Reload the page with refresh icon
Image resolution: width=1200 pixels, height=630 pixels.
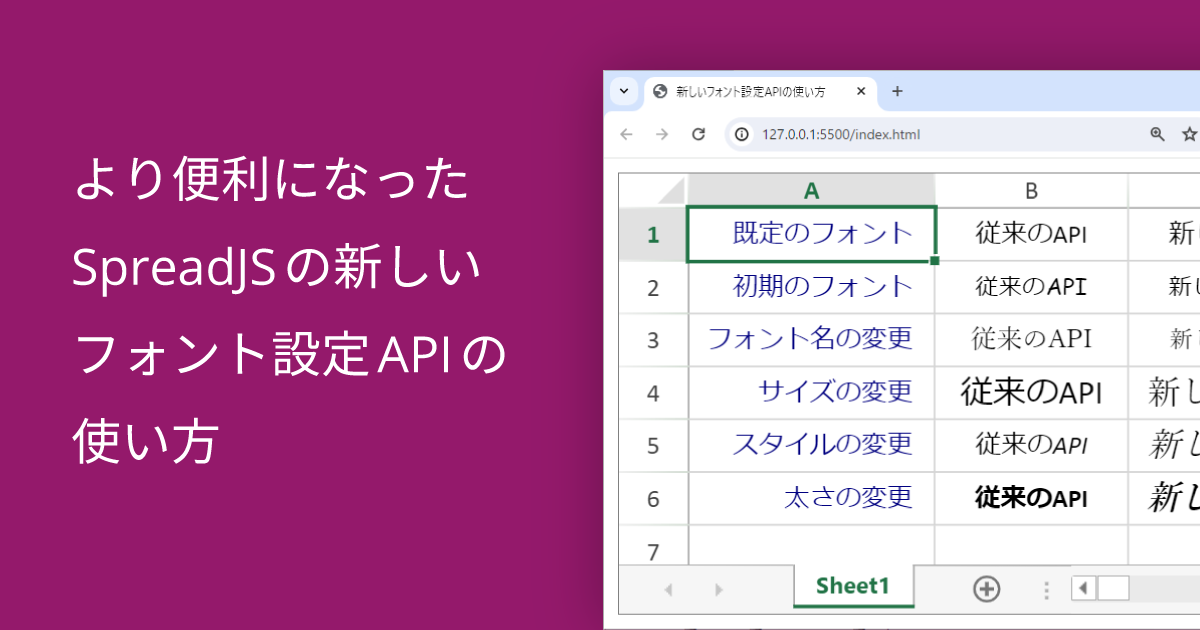pyautogui.click(x=699, y=135)
